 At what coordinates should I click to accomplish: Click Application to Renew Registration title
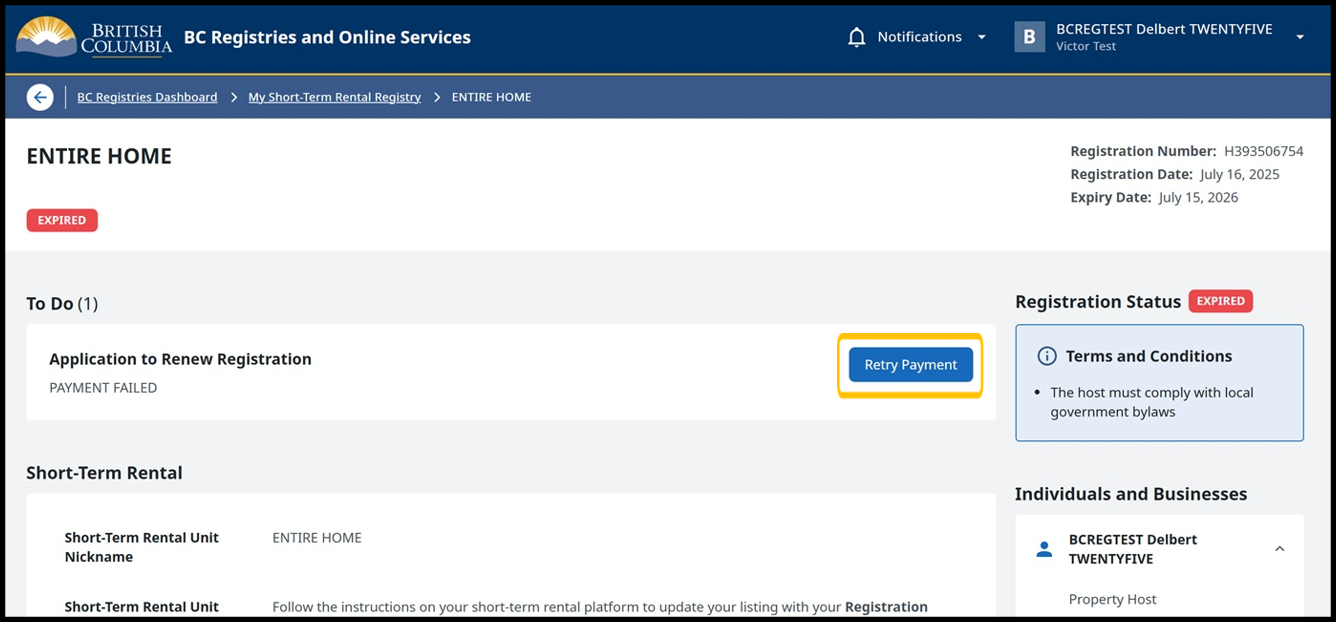pyautogui.click(x=180, y=359)
